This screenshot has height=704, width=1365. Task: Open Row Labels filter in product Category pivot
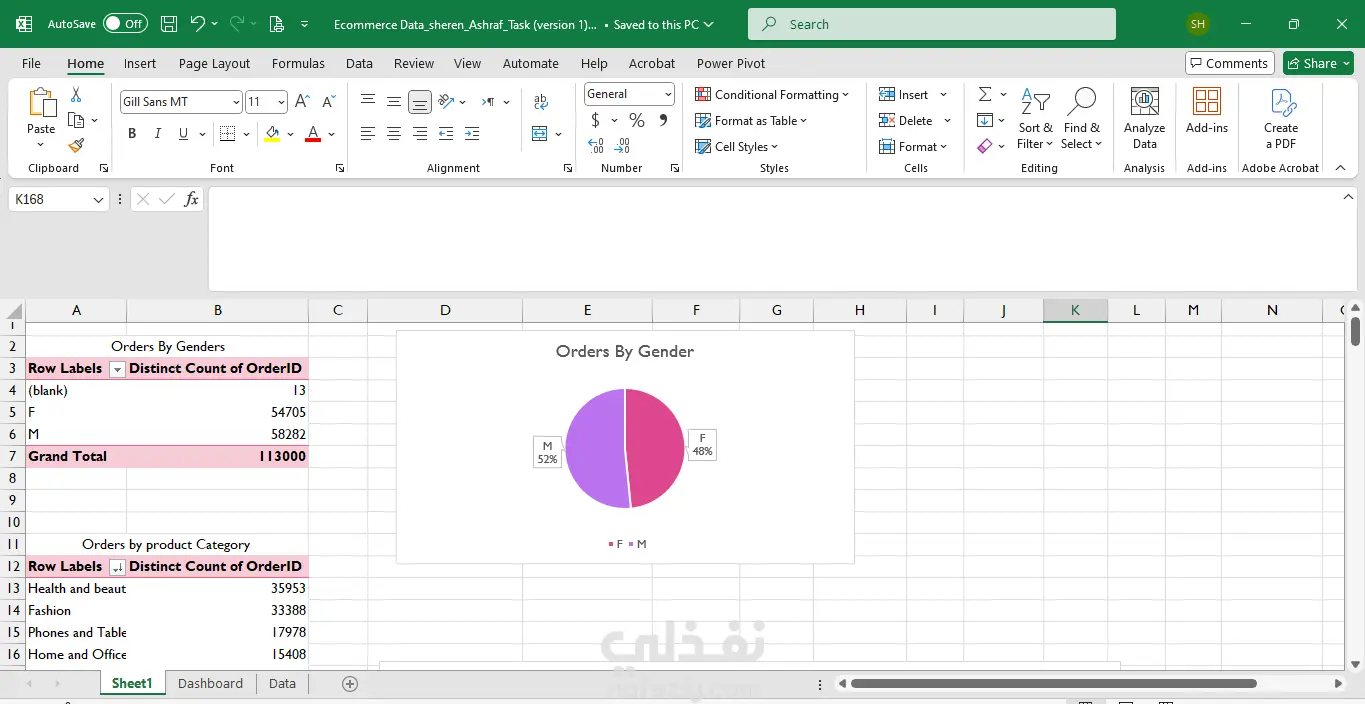click(117, 567)
